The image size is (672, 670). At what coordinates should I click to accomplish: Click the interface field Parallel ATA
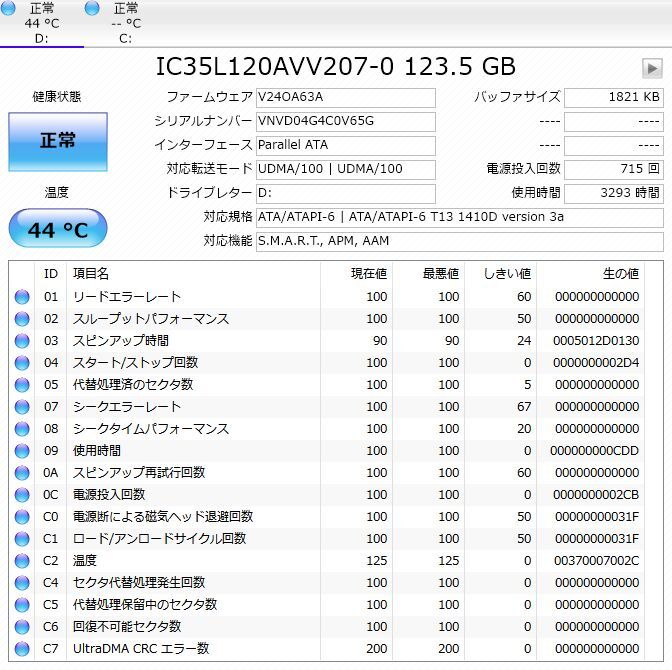pos(345,146)
